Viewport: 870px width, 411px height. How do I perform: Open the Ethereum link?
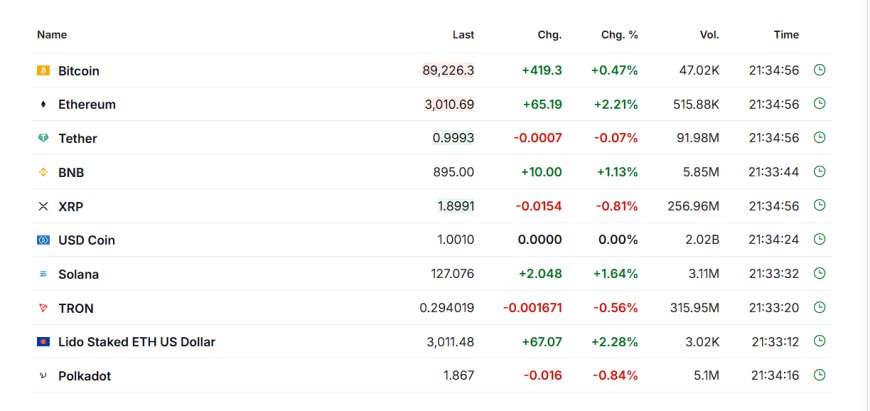pyautogui.click(x=87, y=104)
